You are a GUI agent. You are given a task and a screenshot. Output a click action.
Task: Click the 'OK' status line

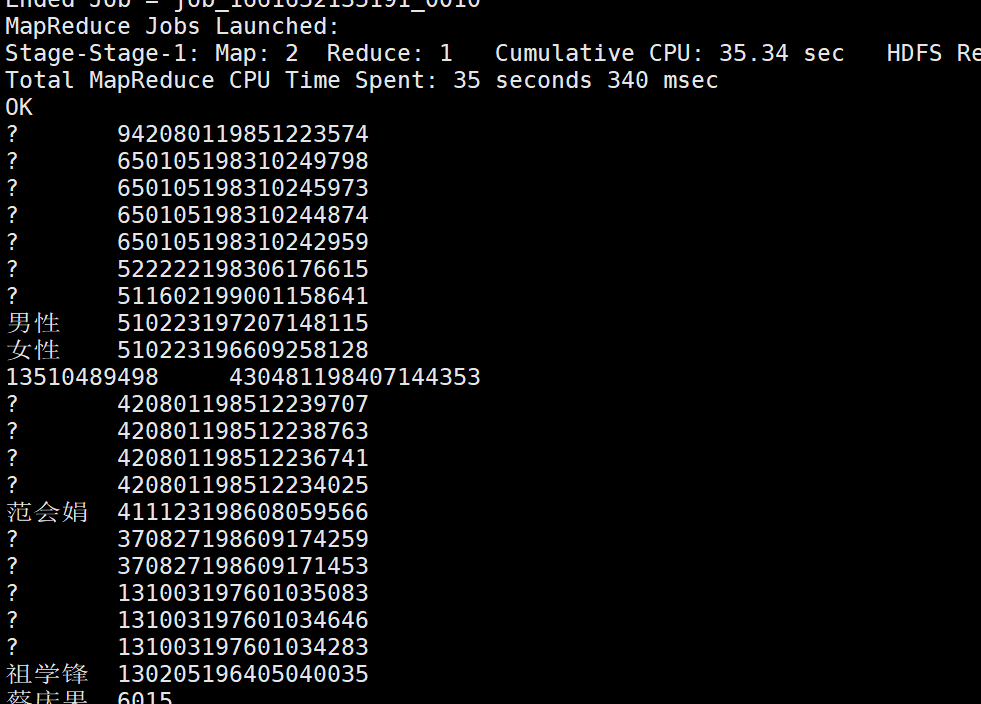coord(19,107)
